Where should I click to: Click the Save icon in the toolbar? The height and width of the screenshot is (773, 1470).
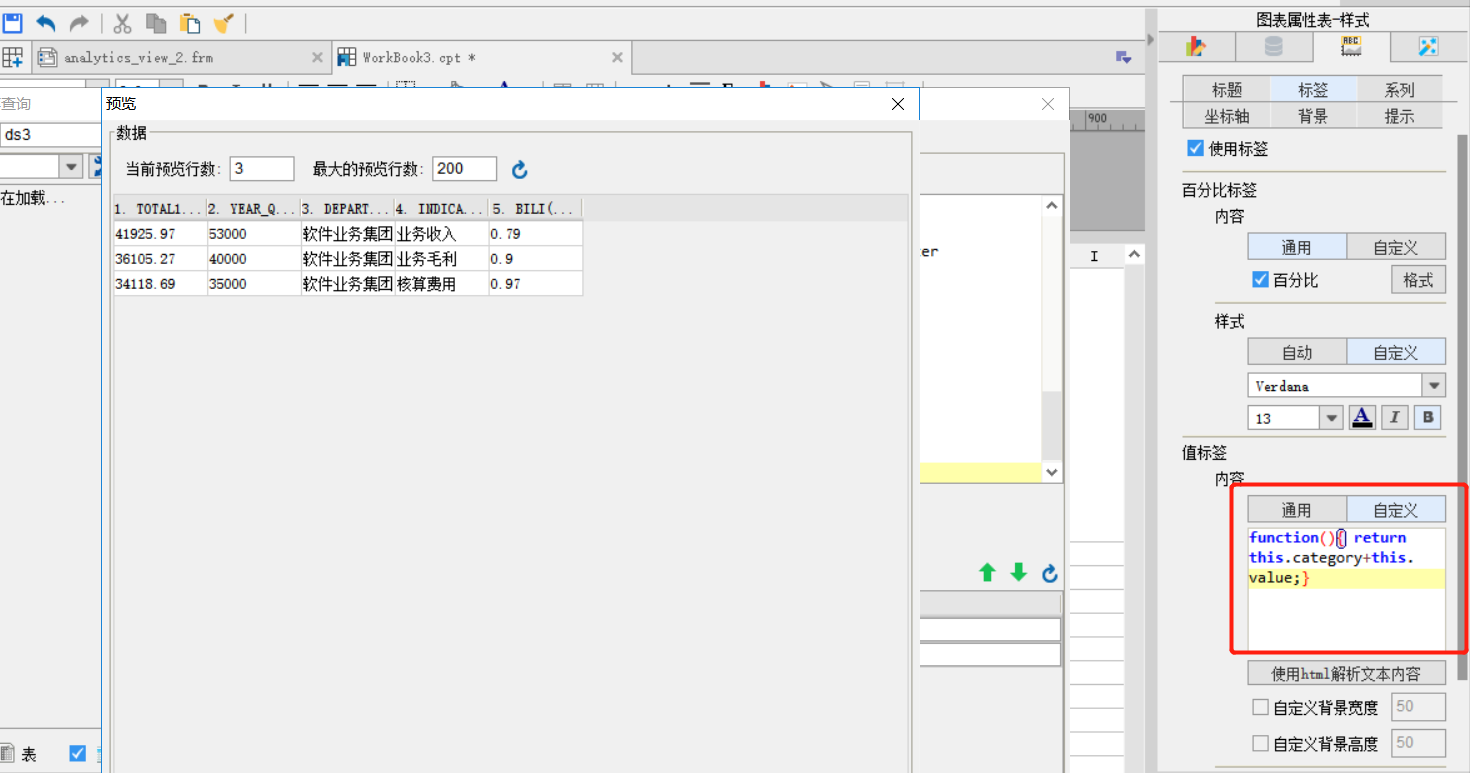13,22
